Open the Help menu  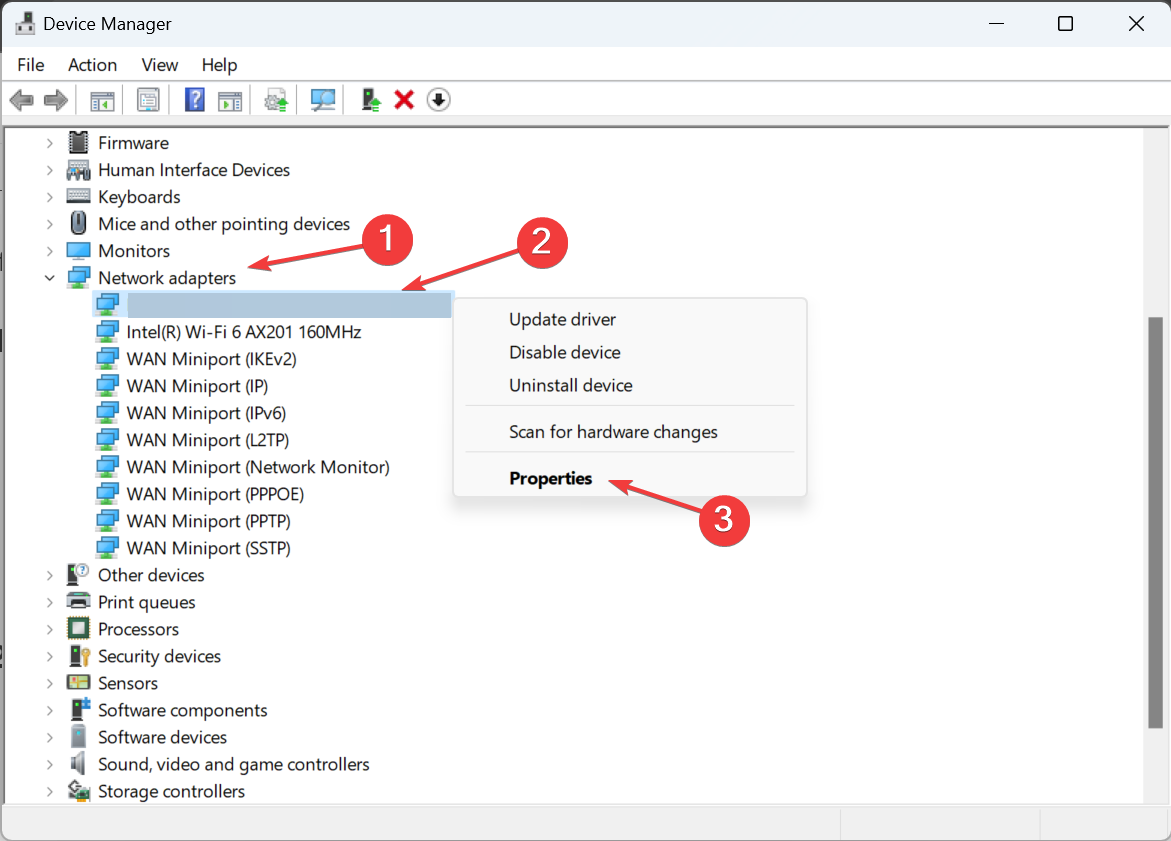point(220,65)
